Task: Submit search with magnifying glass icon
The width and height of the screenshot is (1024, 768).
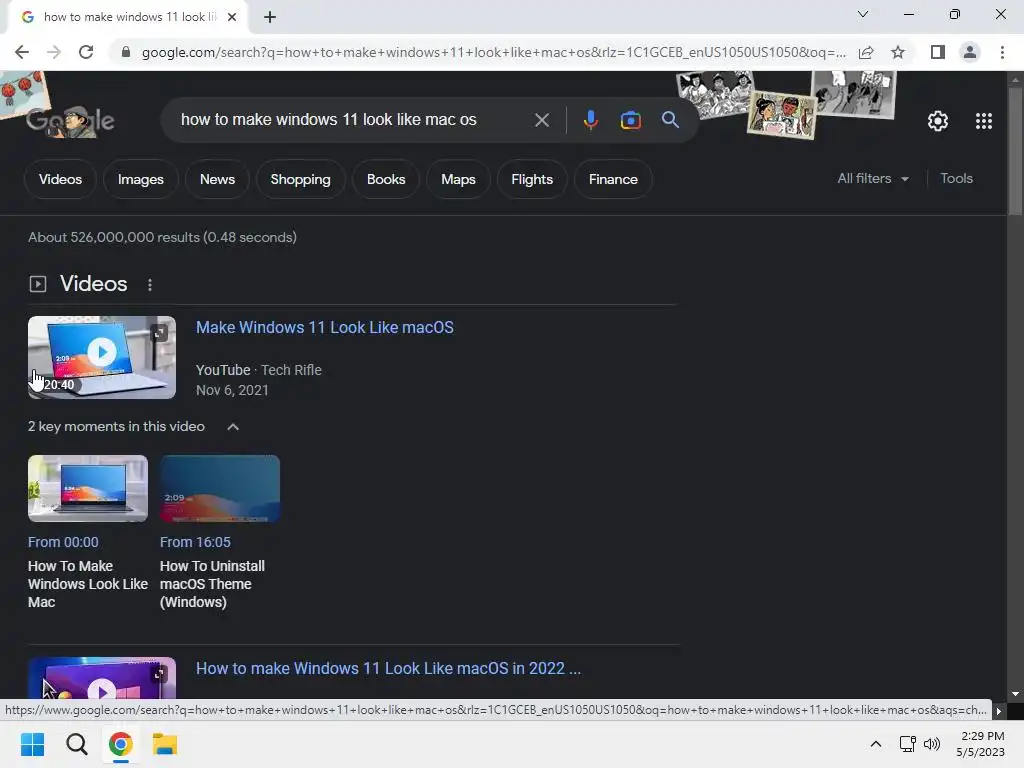Action: 670,120
